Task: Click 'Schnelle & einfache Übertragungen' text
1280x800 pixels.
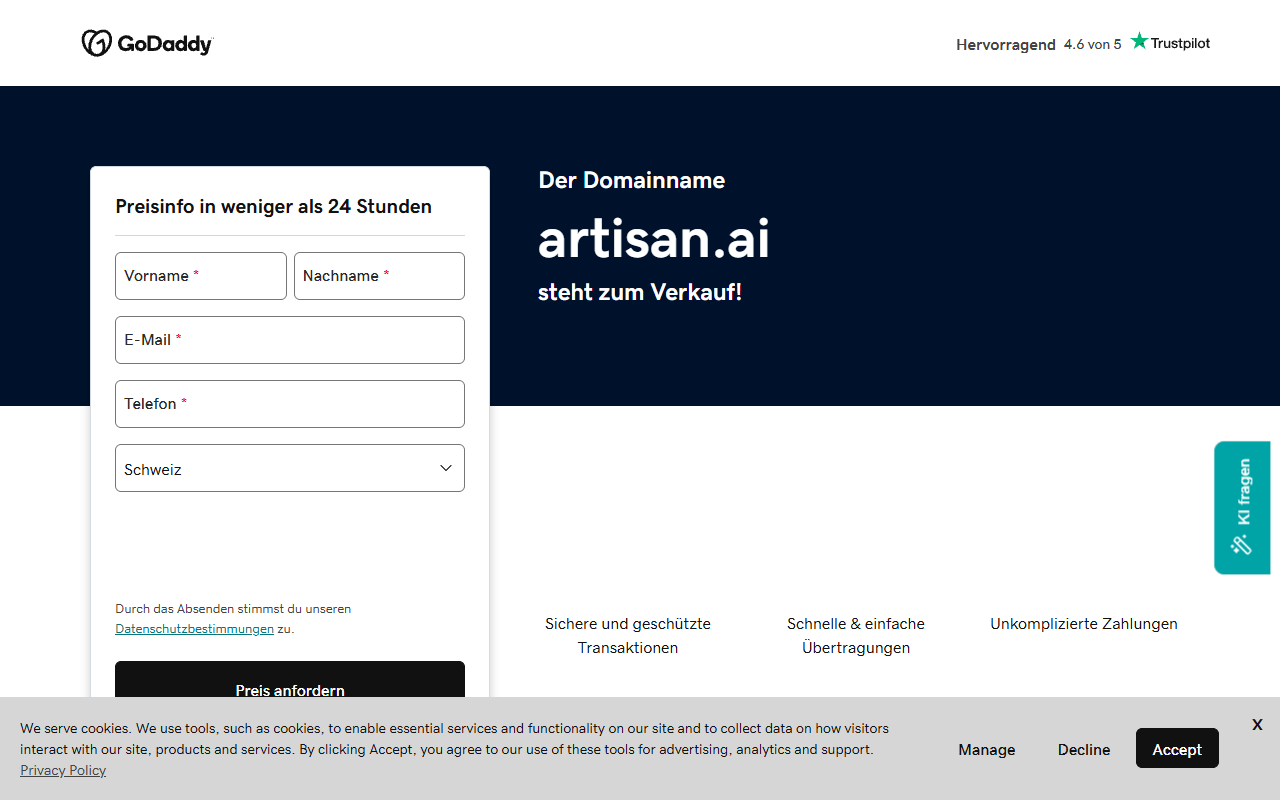Action: click(x=856, y=636)
